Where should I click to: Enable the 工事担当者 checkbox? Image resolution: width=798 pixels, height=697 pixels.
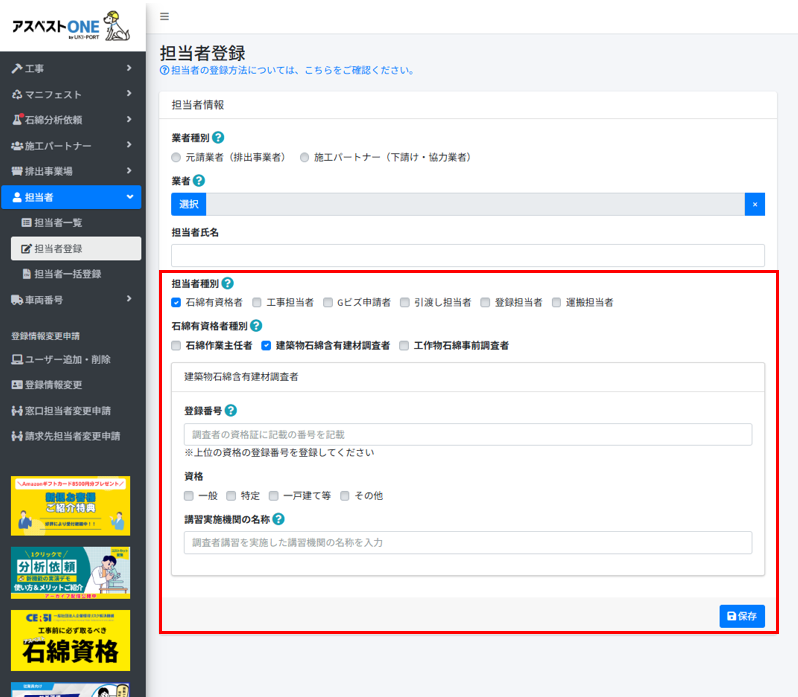(257, 301)
